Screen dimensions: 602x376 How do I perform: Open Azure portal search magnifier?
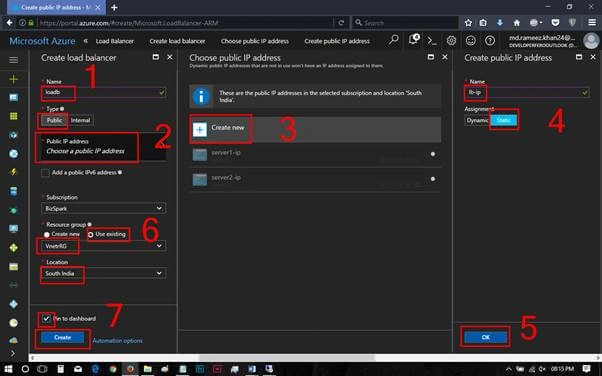(394, 40)
